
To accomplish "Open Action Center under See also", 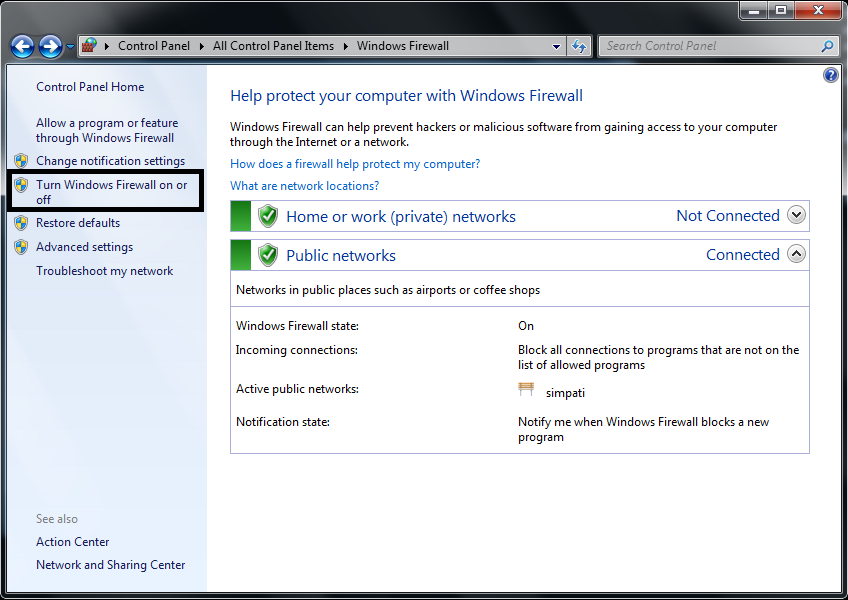I will [x=72, y=542].
